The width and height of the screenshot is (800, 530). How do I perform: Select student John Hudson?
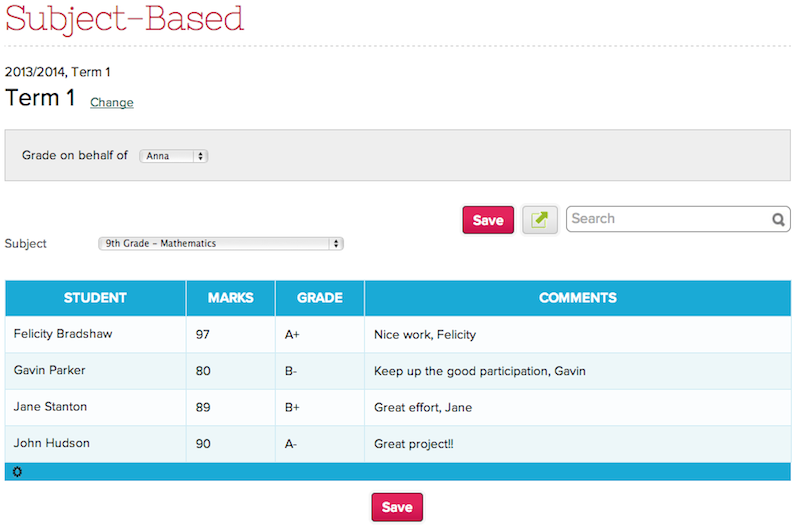click(52, 443)
